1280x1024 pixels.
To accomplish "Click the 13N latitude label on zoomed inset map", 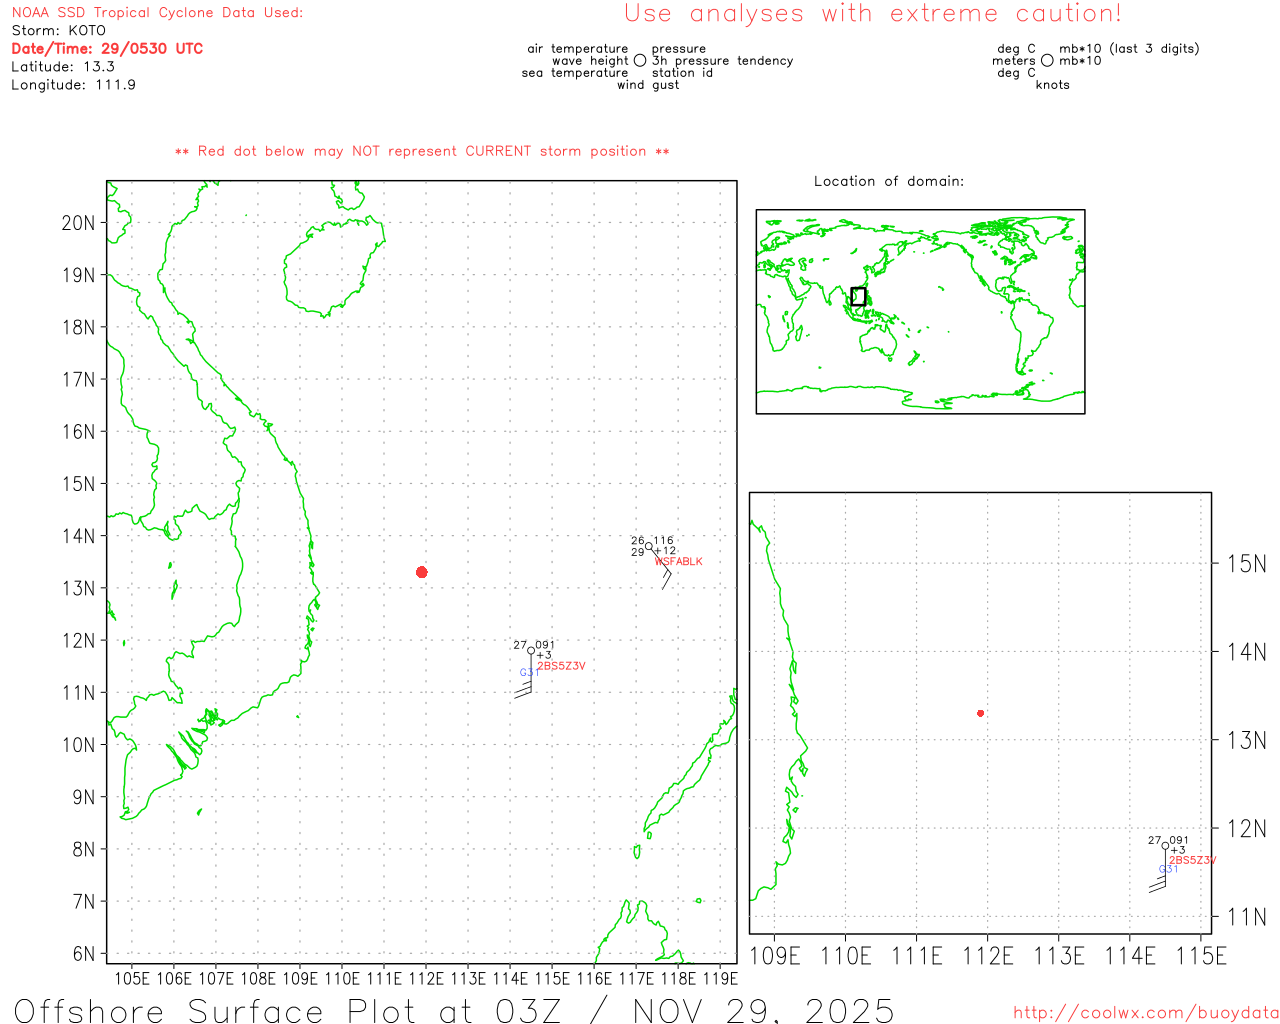I will [1246, 741].
